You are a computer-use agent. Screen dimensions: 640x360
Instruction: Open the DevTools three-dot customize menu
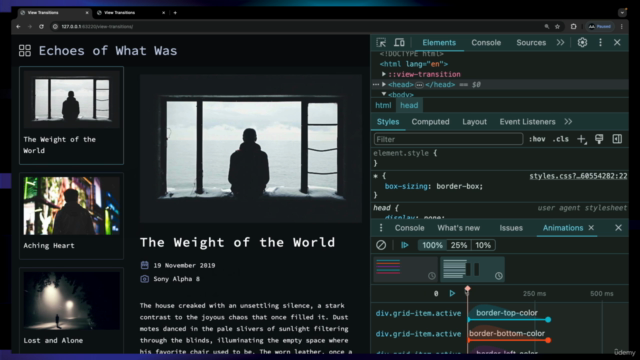coord(600,42)
